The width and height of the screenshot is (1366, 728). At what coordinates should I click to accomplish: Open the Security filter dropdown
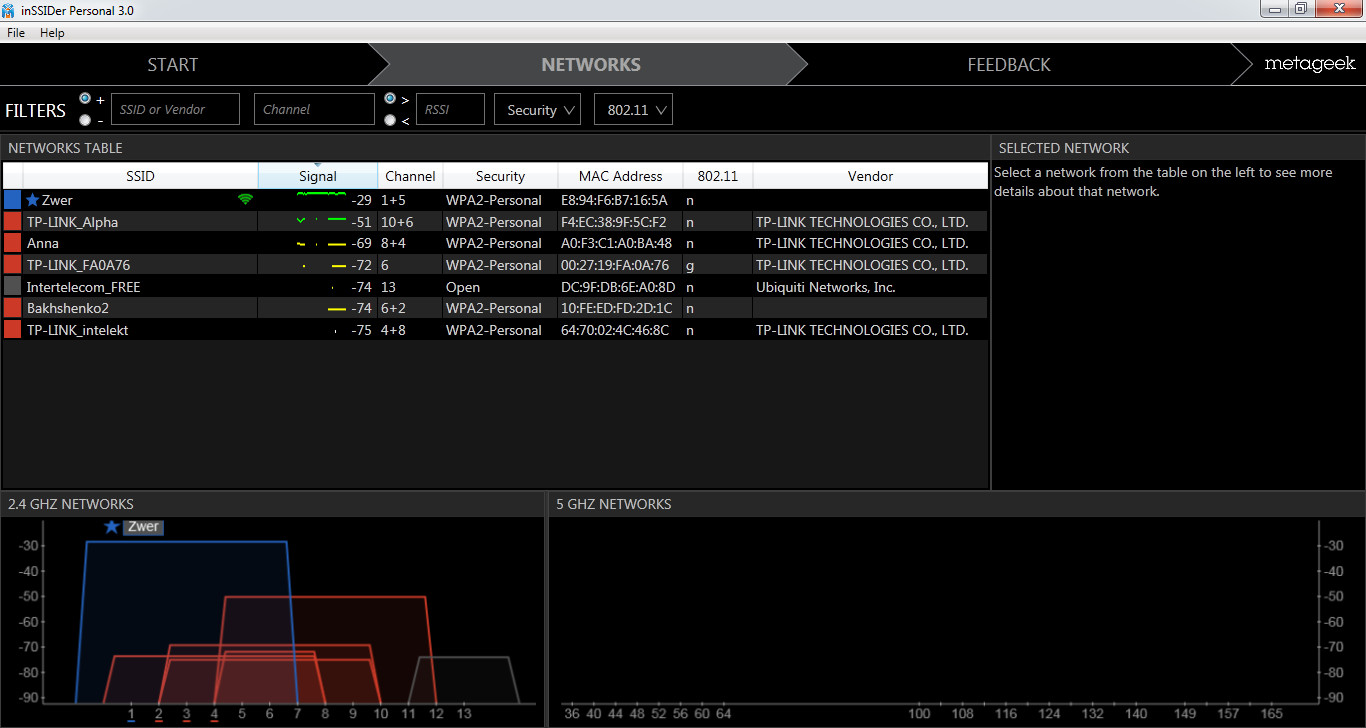pyautogui.click(x=537, y=110)
